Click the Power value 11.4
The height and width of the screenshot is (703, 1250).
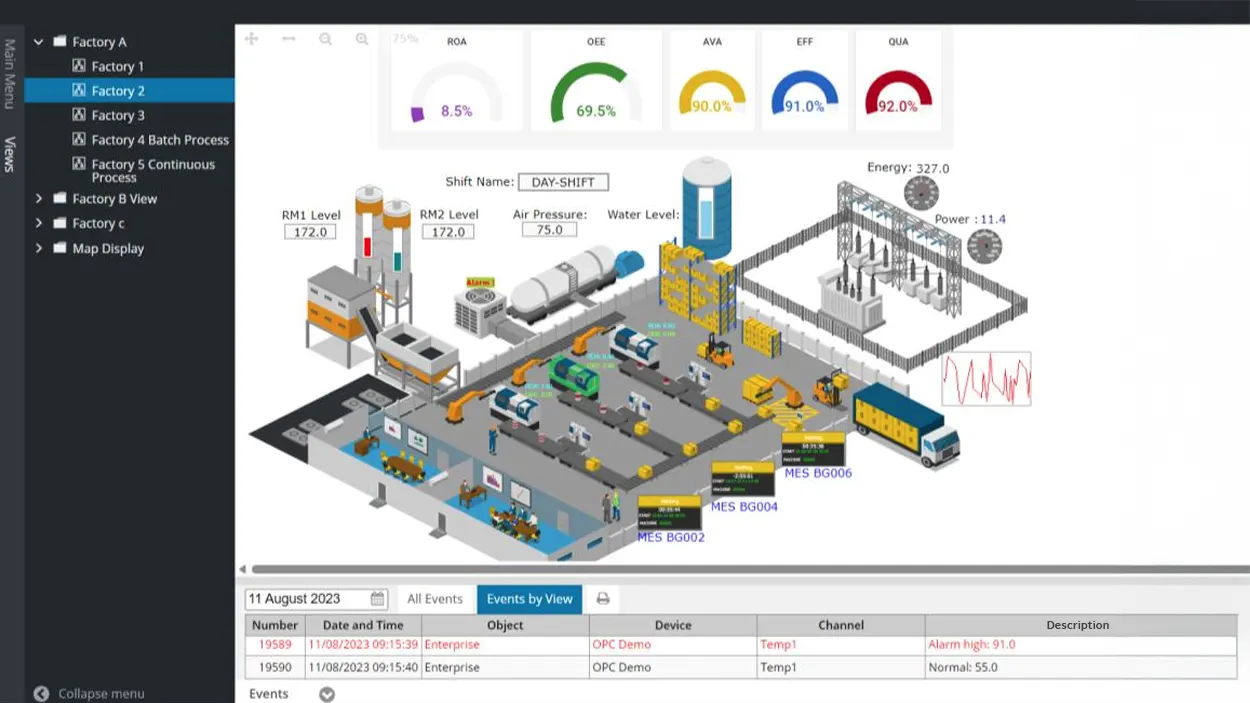point(993,219)
